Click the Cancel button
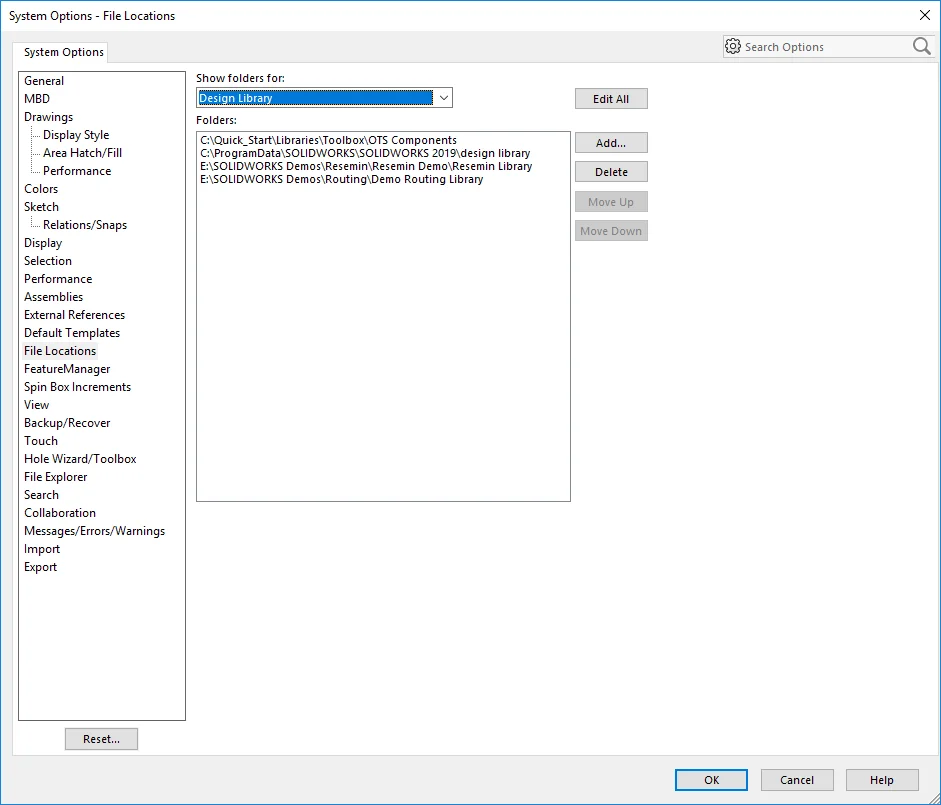The width and height of the screenshot is (941, 805). click(797, 780)
